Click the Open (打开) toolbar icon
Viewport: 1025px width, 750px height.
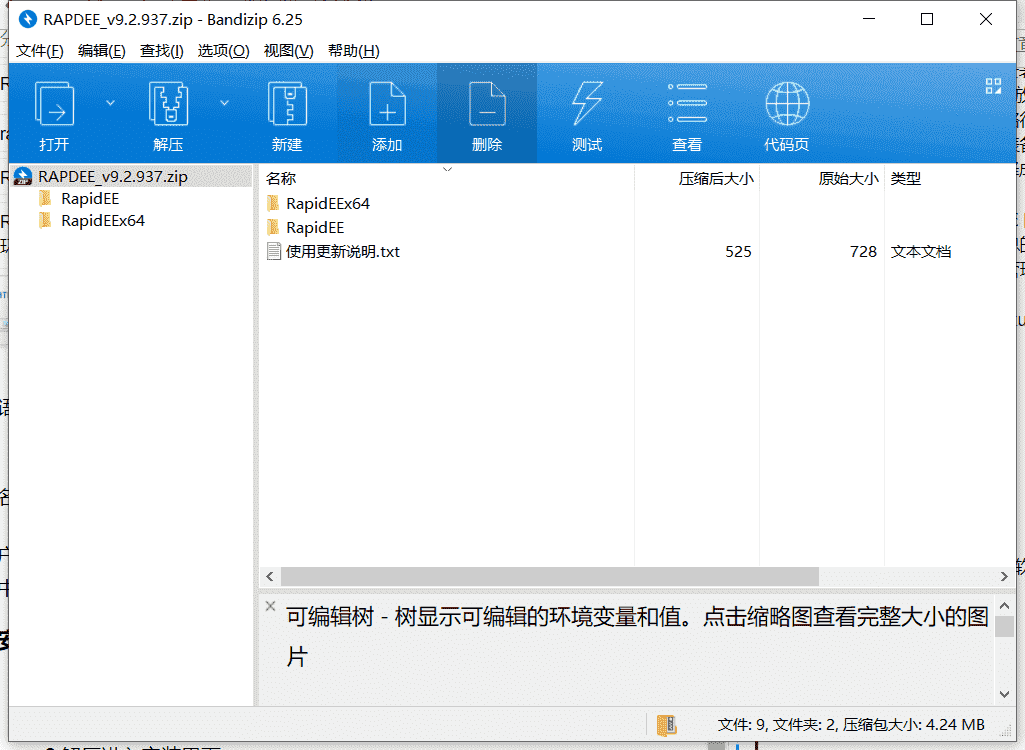tap(54, 103)
